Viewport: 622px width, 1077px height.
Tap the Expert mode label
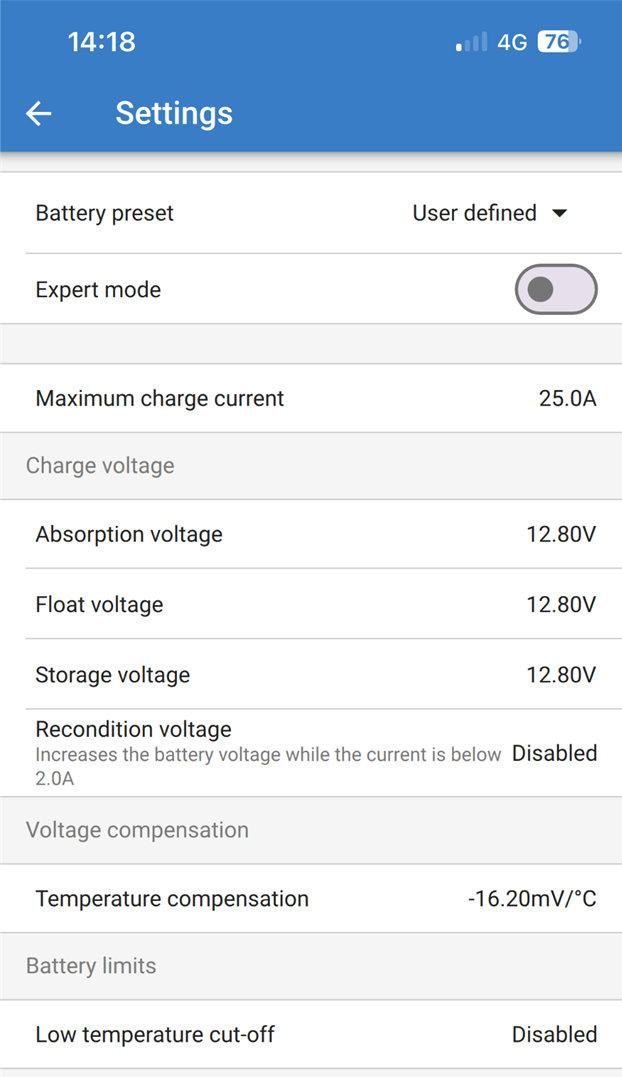[98, 290]
